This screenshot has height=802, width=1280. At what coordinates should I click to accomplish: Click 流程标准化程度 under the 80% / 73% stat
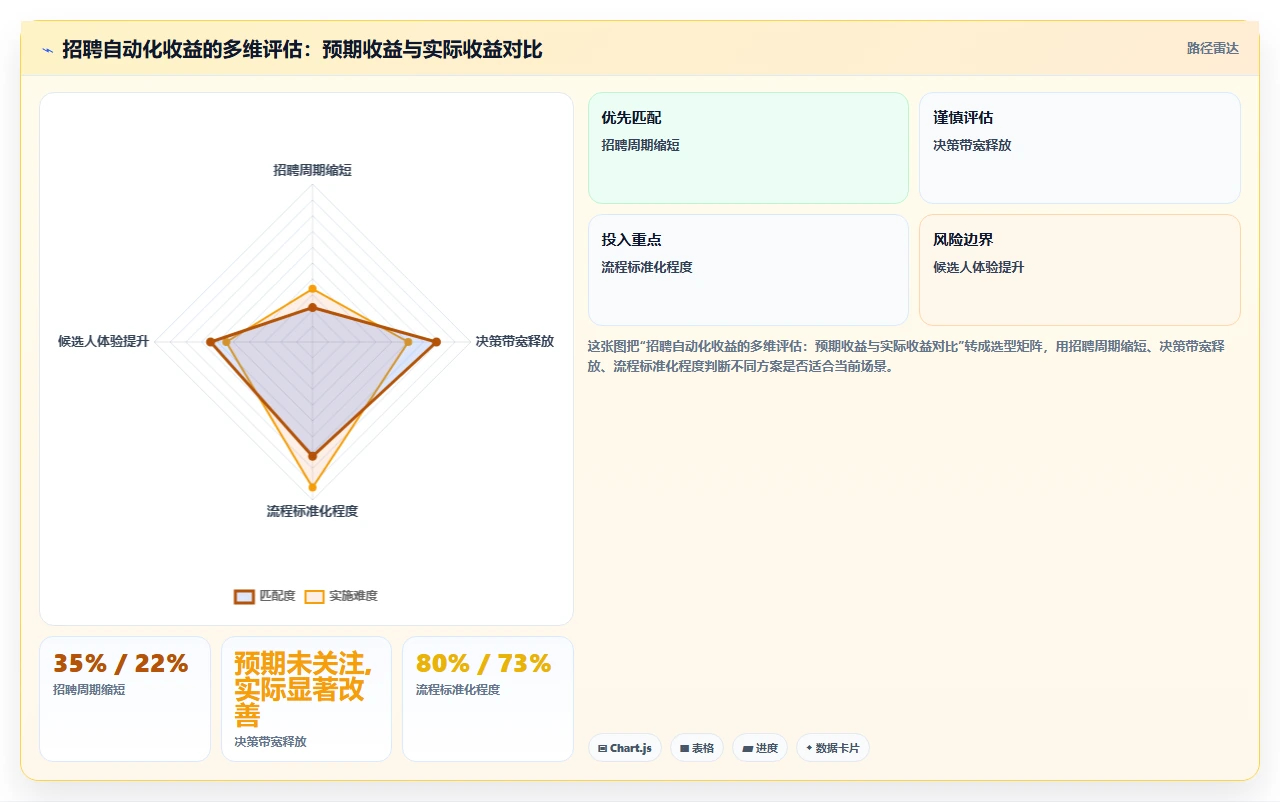458,689
